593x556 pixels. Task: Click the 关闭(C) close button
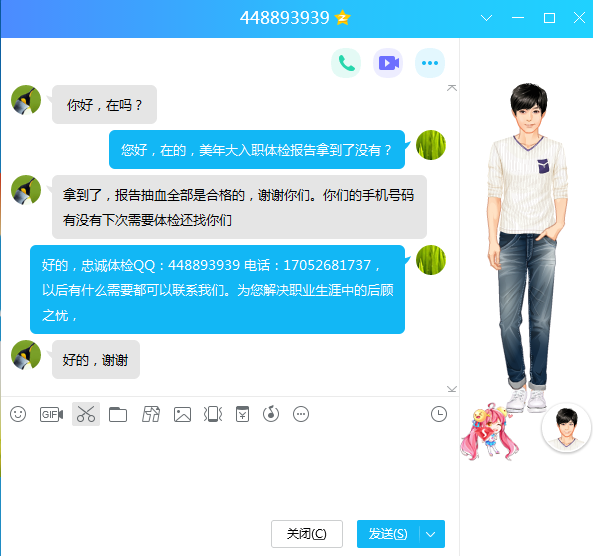coord(307,534)
